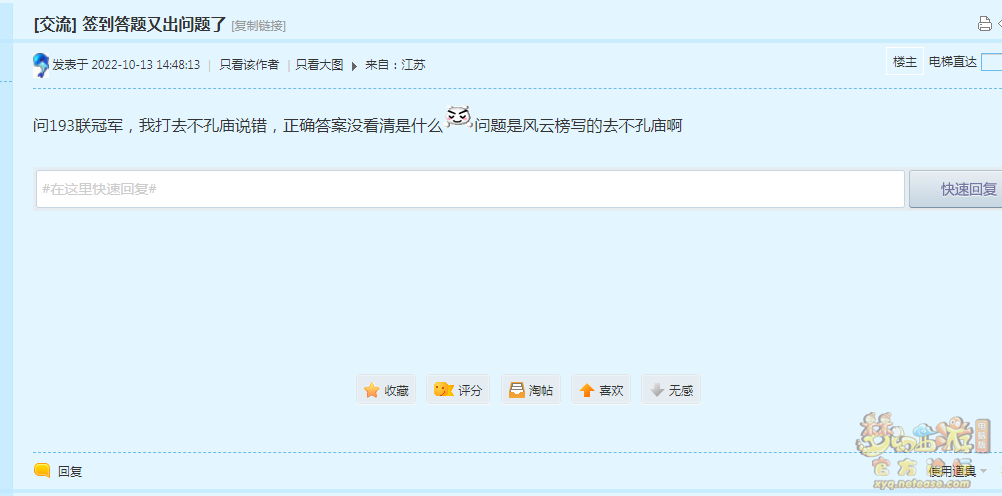
Task: Click the smirking emoticon in the post
Action: (x=459, y=119)
